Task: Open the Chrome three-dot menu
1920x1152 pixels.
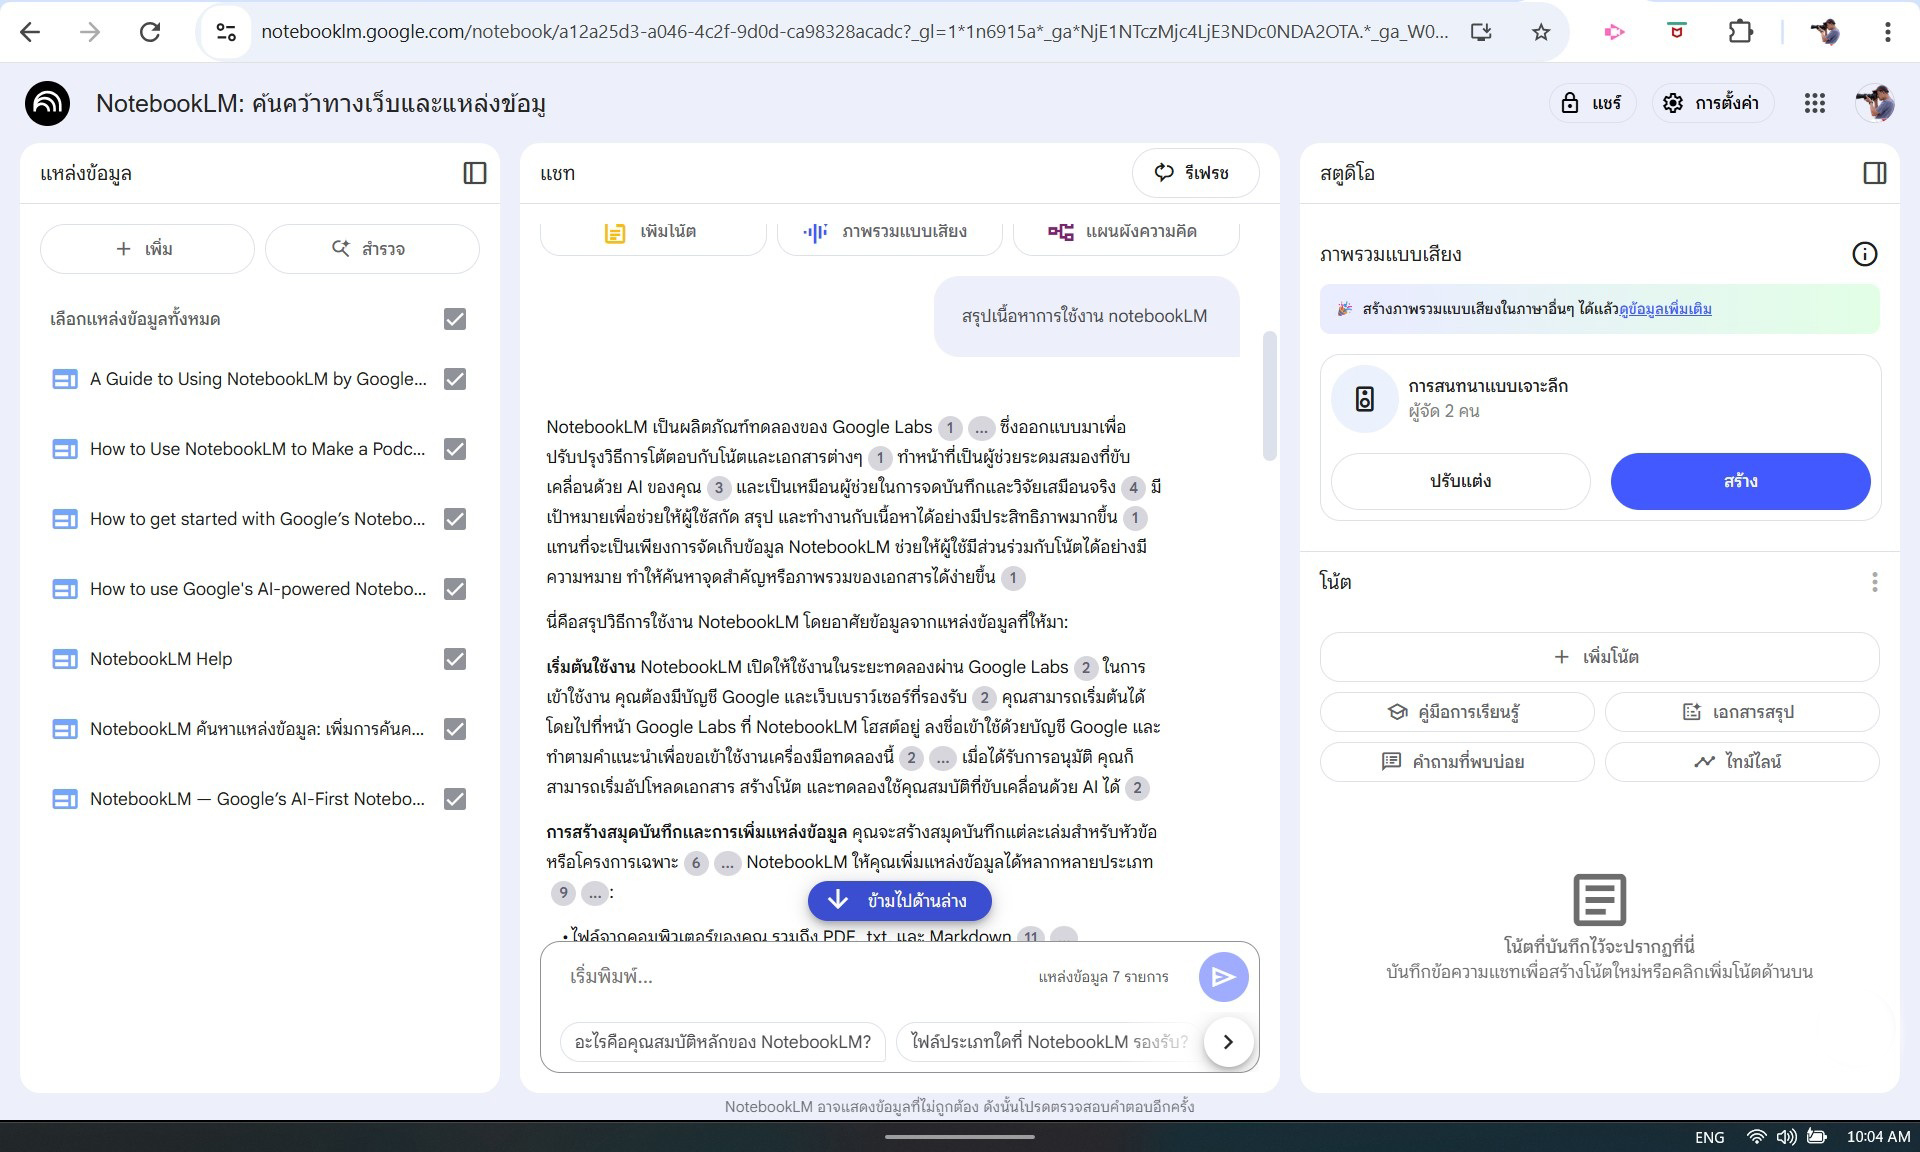Action: point(1888,32)
